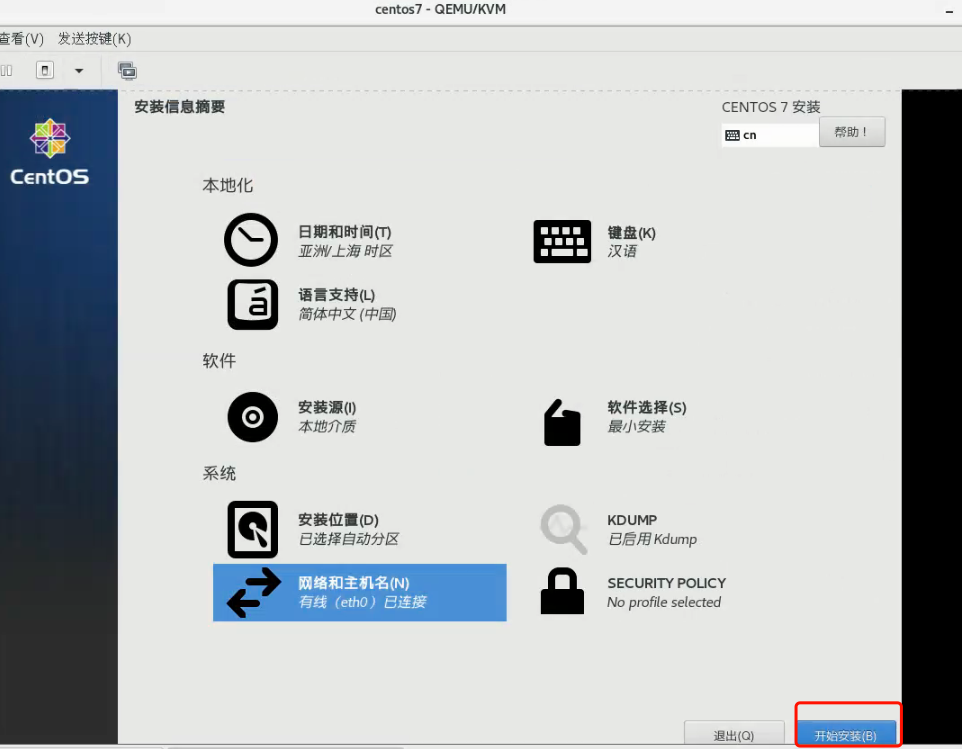The height and width of the screenshot is (749, 962).
Task: Select 安装位置(D) label
Action: (x=338, y=520)
